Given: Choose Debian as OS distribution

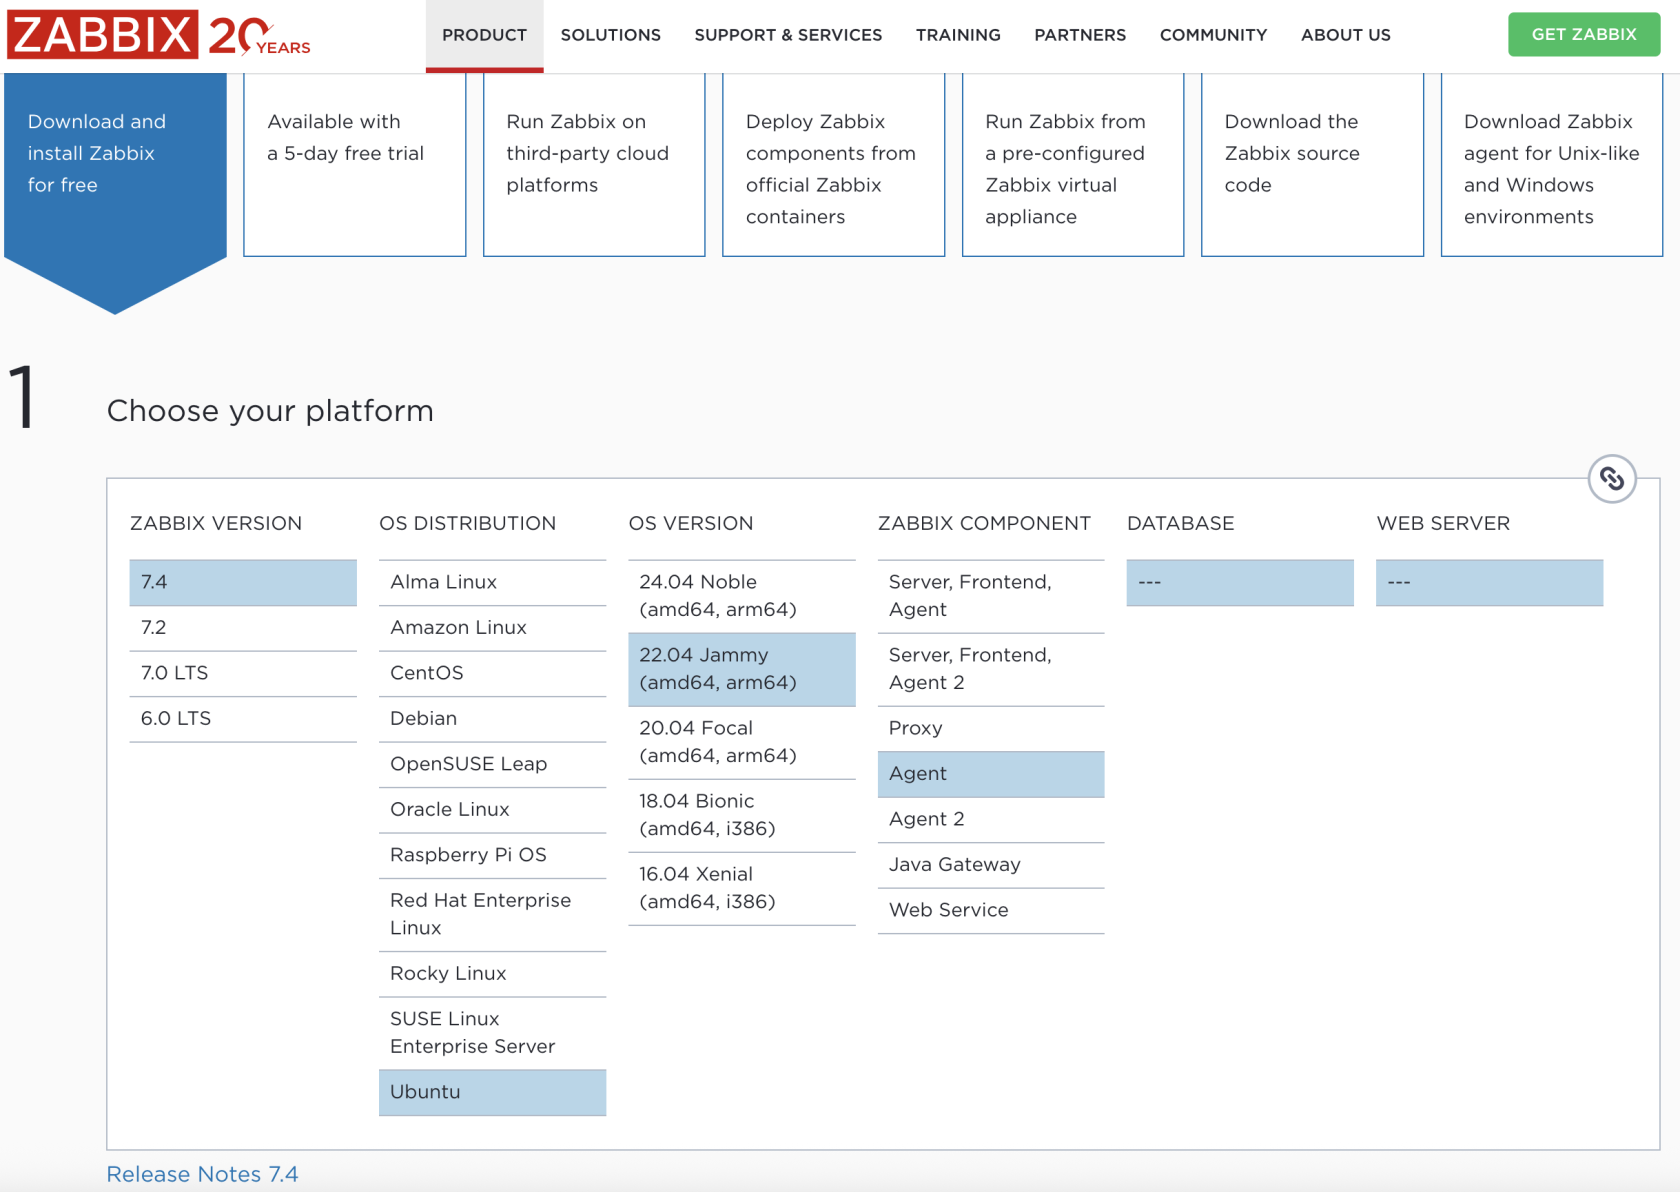Looking at the screenshot, I should pyautogui.click(x=492, y=719).
